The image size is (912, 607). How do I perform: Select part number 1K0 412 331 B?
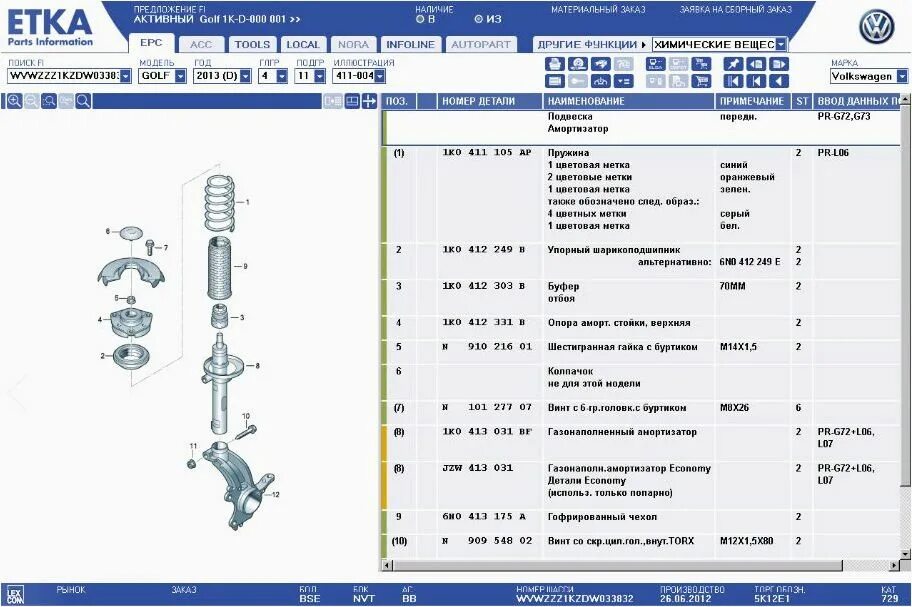pyautogui.click(x=483, y=322)
